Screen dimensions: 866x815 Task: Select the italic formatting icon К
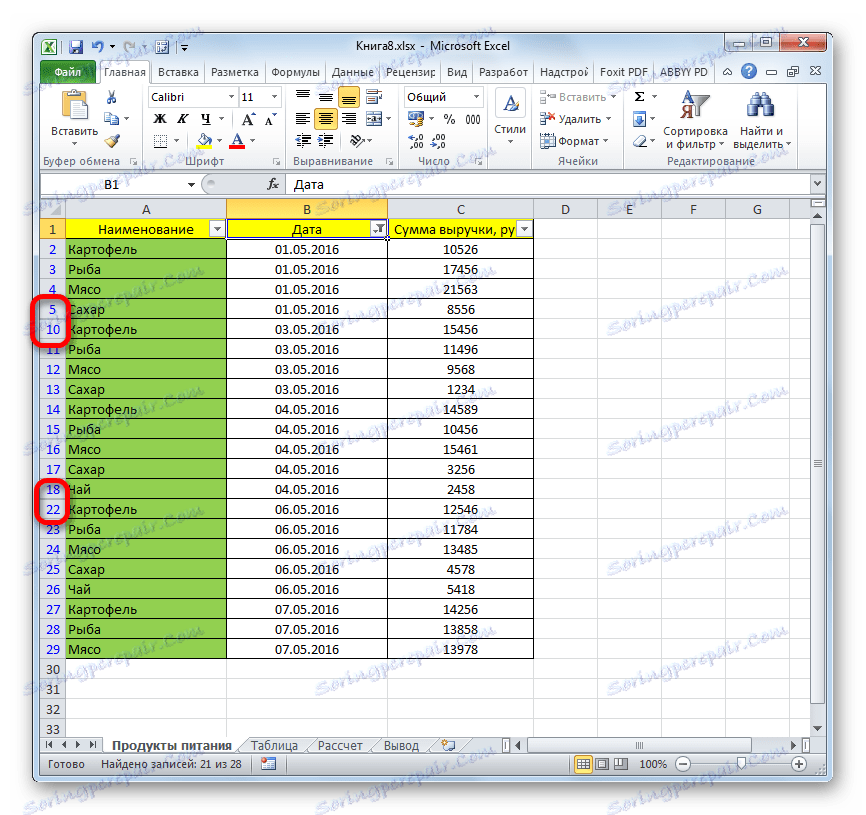183,119
